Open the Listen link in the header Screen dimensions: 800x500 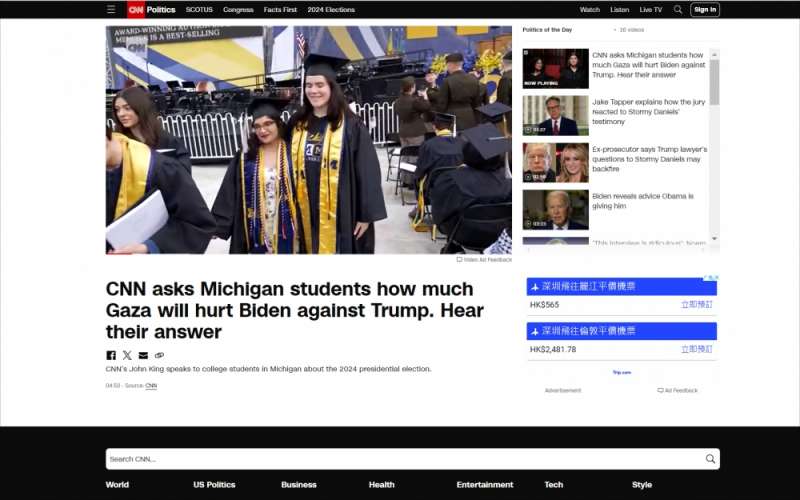point(619,10)
